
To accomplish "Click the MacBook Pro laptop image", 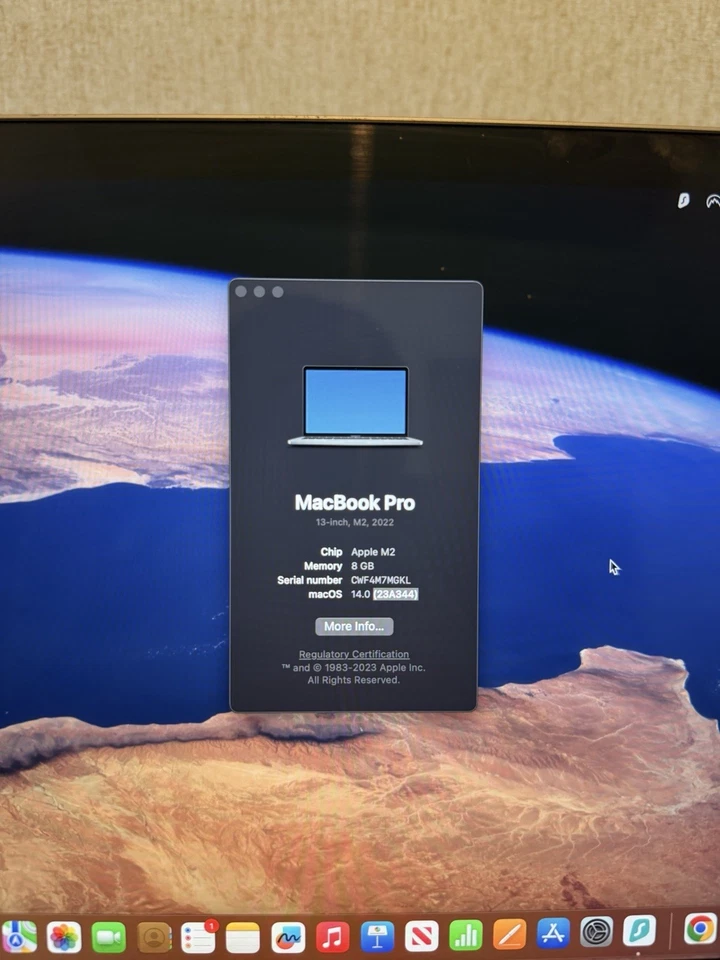I will point(355,406).
